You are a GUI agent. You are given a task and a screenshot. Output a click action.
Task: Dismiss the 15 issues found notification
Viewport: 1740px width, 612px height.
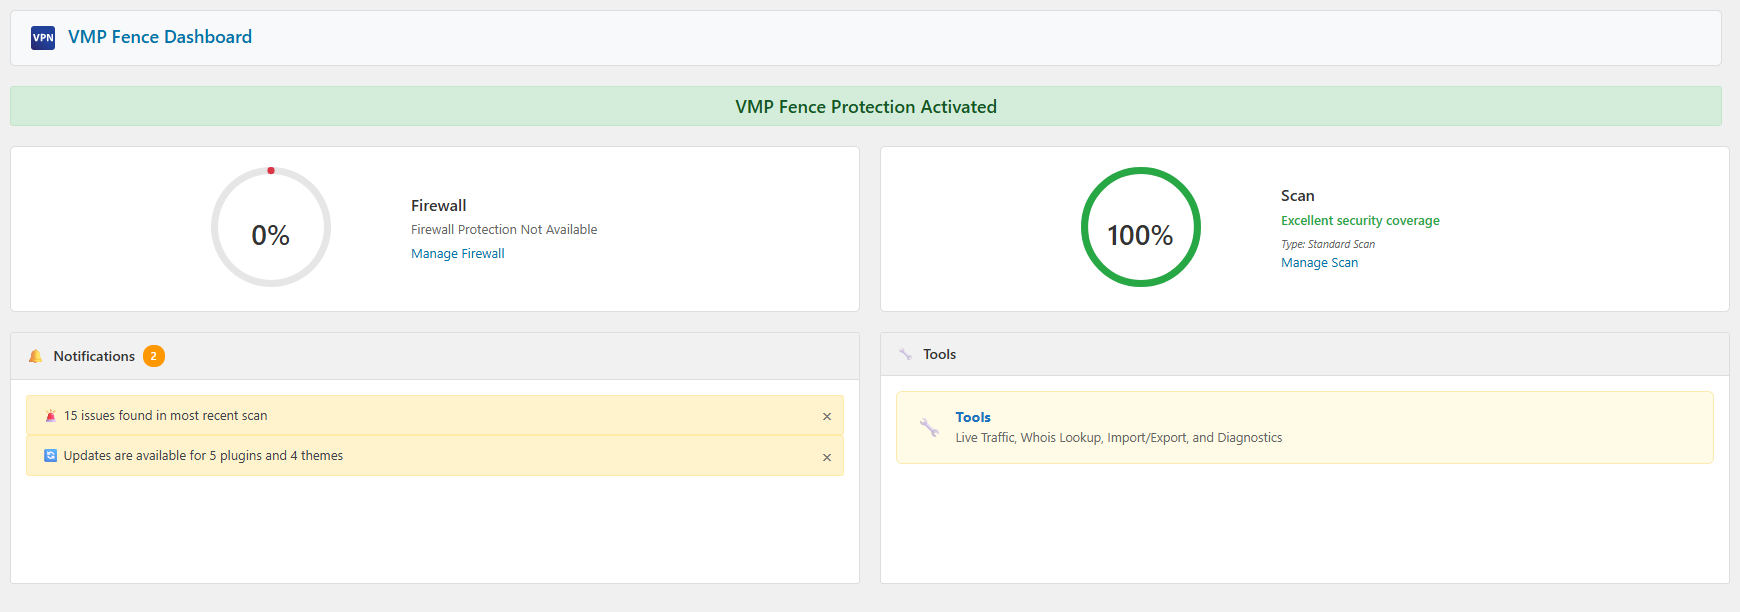coord(827,417)
